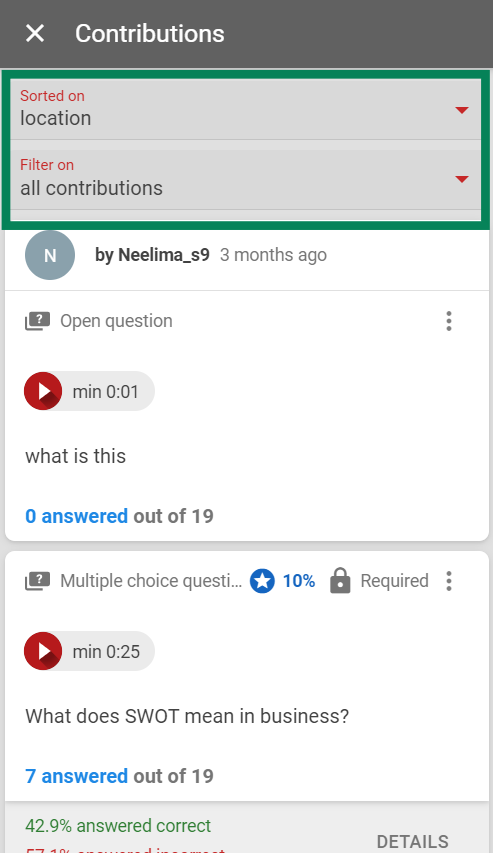View the 0 answered responses link
Image resolution: width=493 pixels, height=853 pixels.
tap(77, 516)
